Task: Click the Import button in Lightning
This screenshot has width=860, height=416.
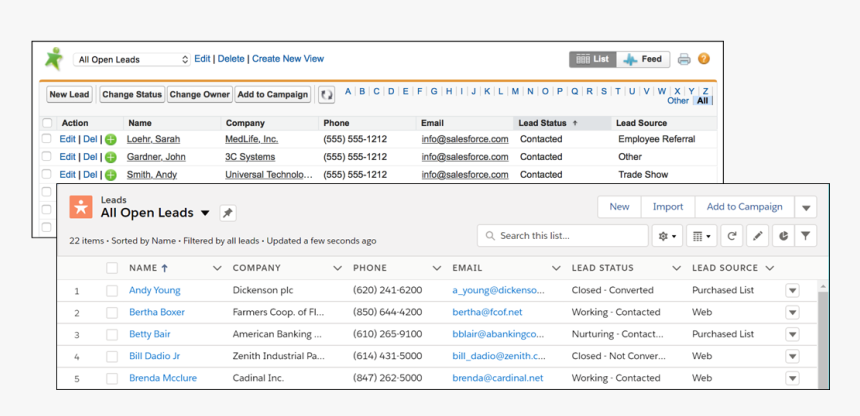Action: pos(668,207)
